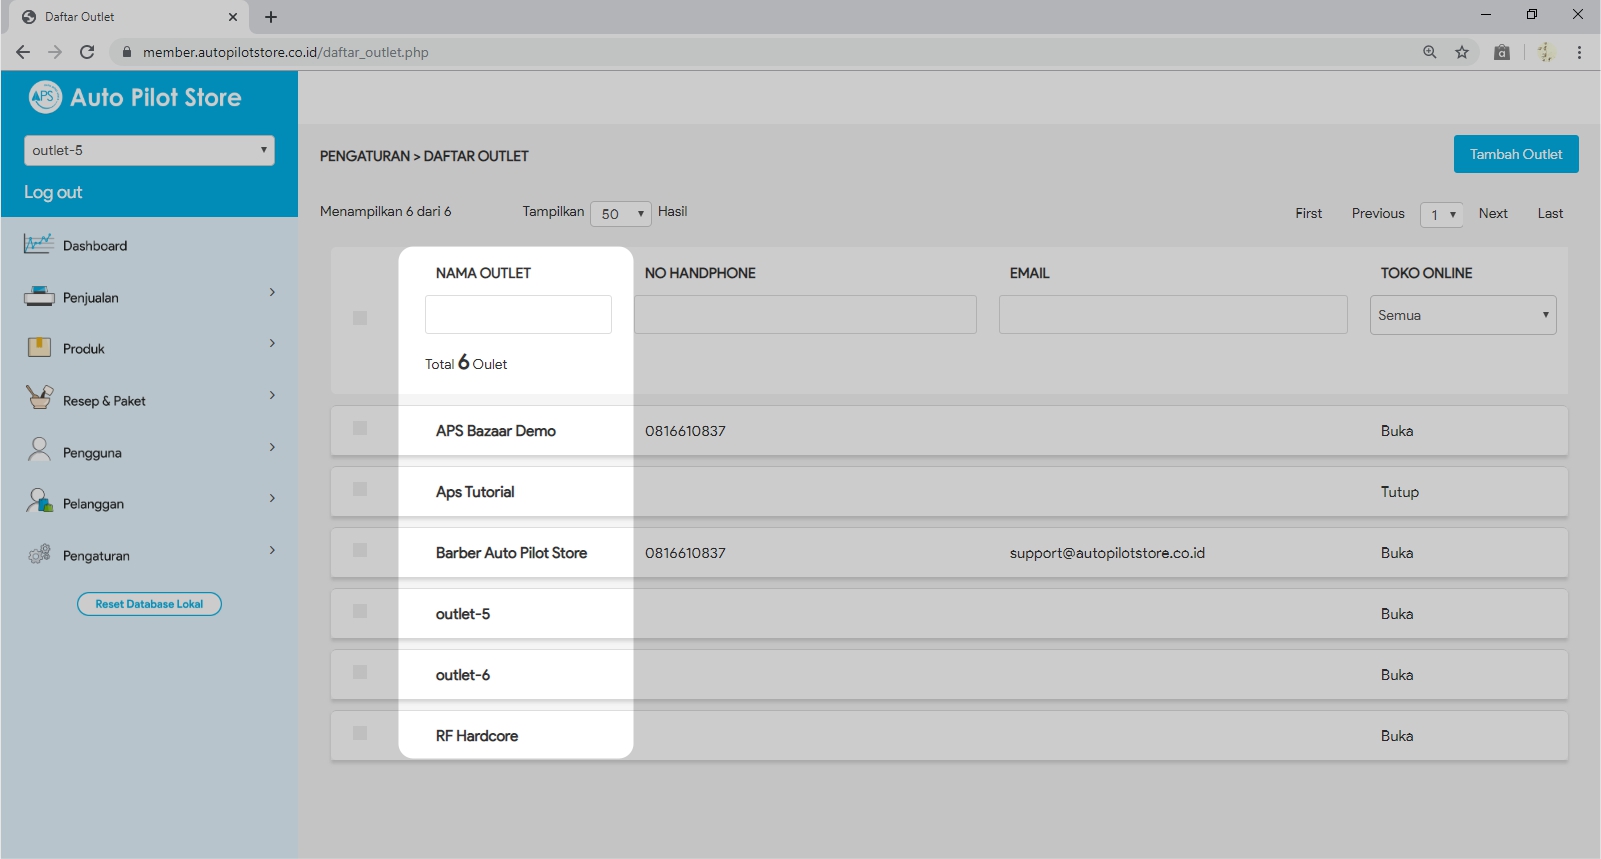Image resolution: width=1601 pixels, height=859 pixels.
Task: Open the Toko Online Semua filter
Action: 1462,315
